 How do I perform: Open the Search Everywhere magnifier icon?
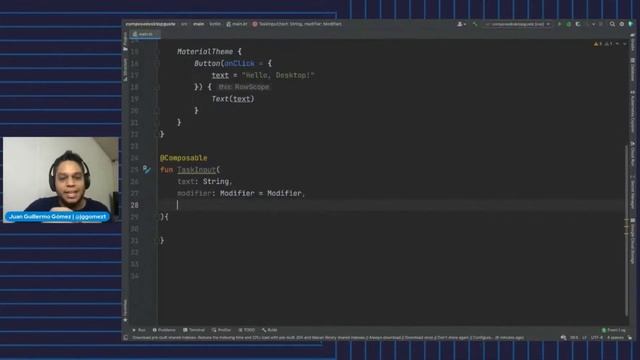pos(612,24)
